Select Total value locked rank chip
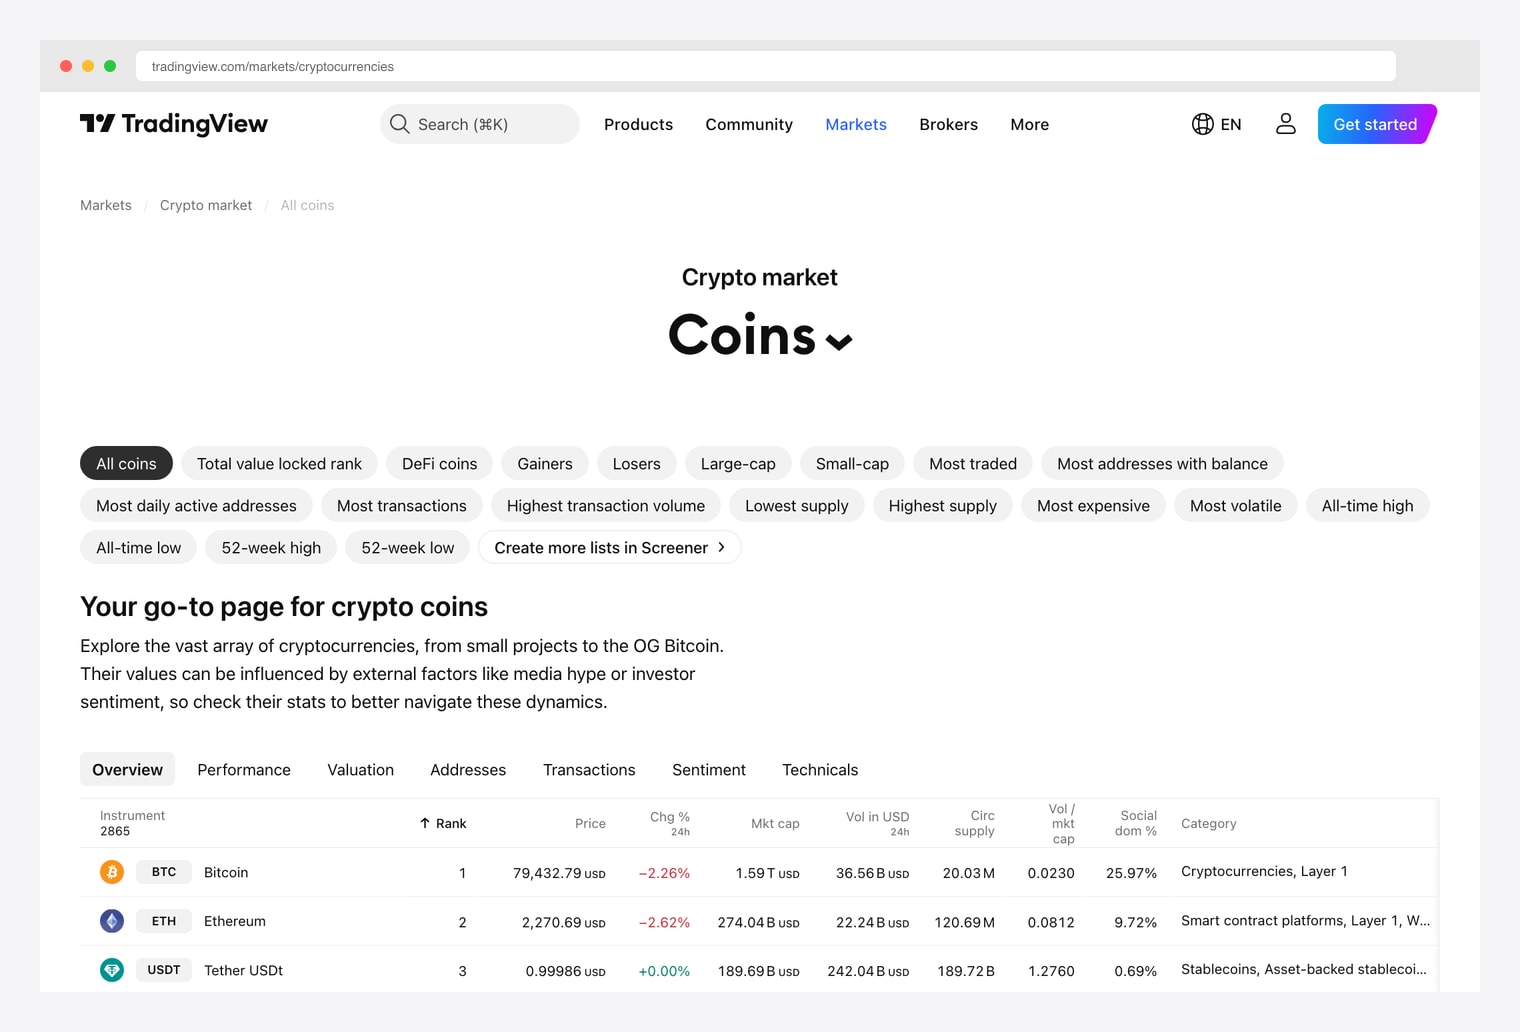This screenshot has width=1520, height=1032. pyautogui.click(x=279, y=464)
